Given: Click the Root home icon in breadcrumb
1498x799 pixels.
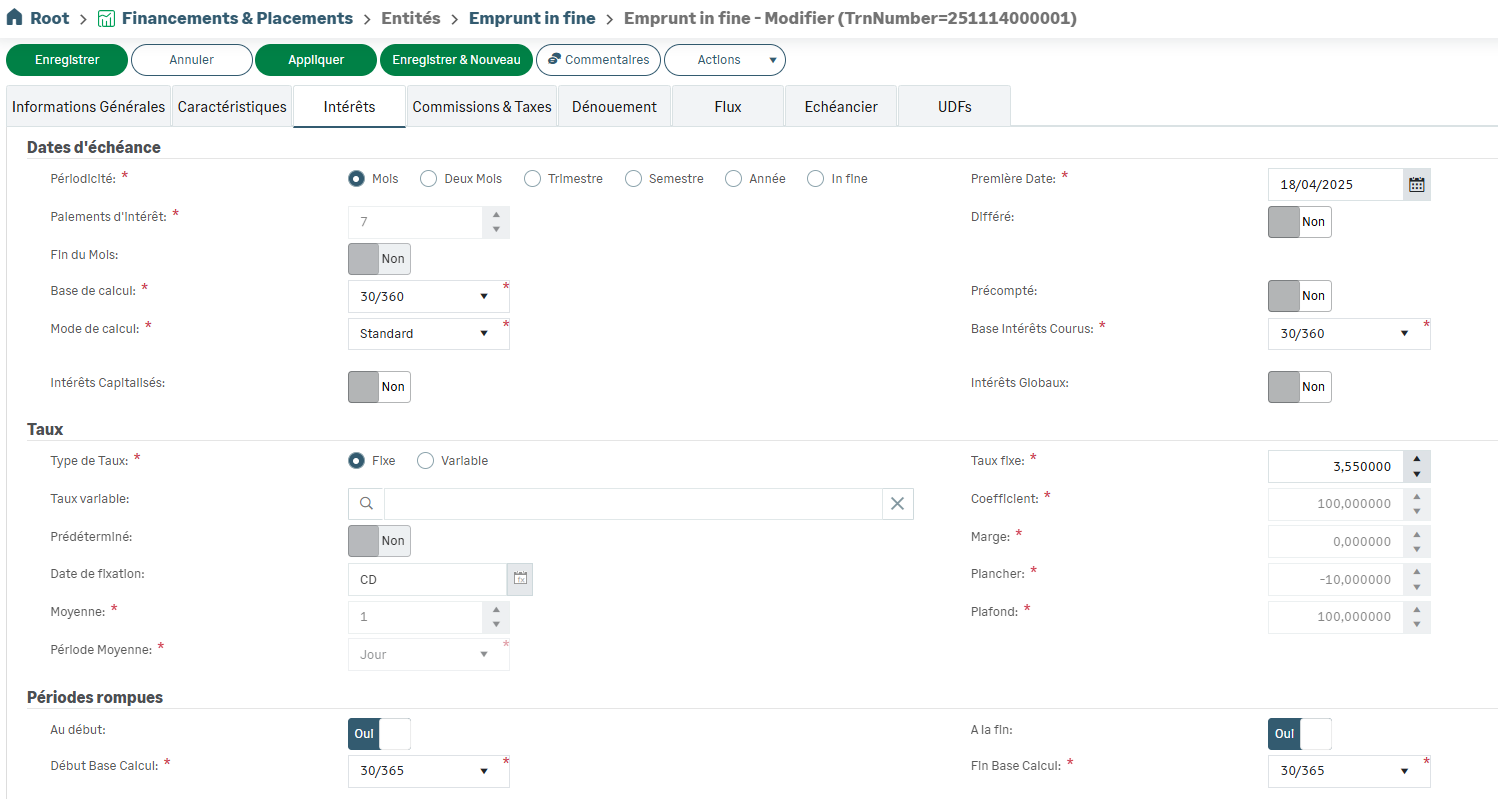Looking at the screenshot, I should 15,18.
